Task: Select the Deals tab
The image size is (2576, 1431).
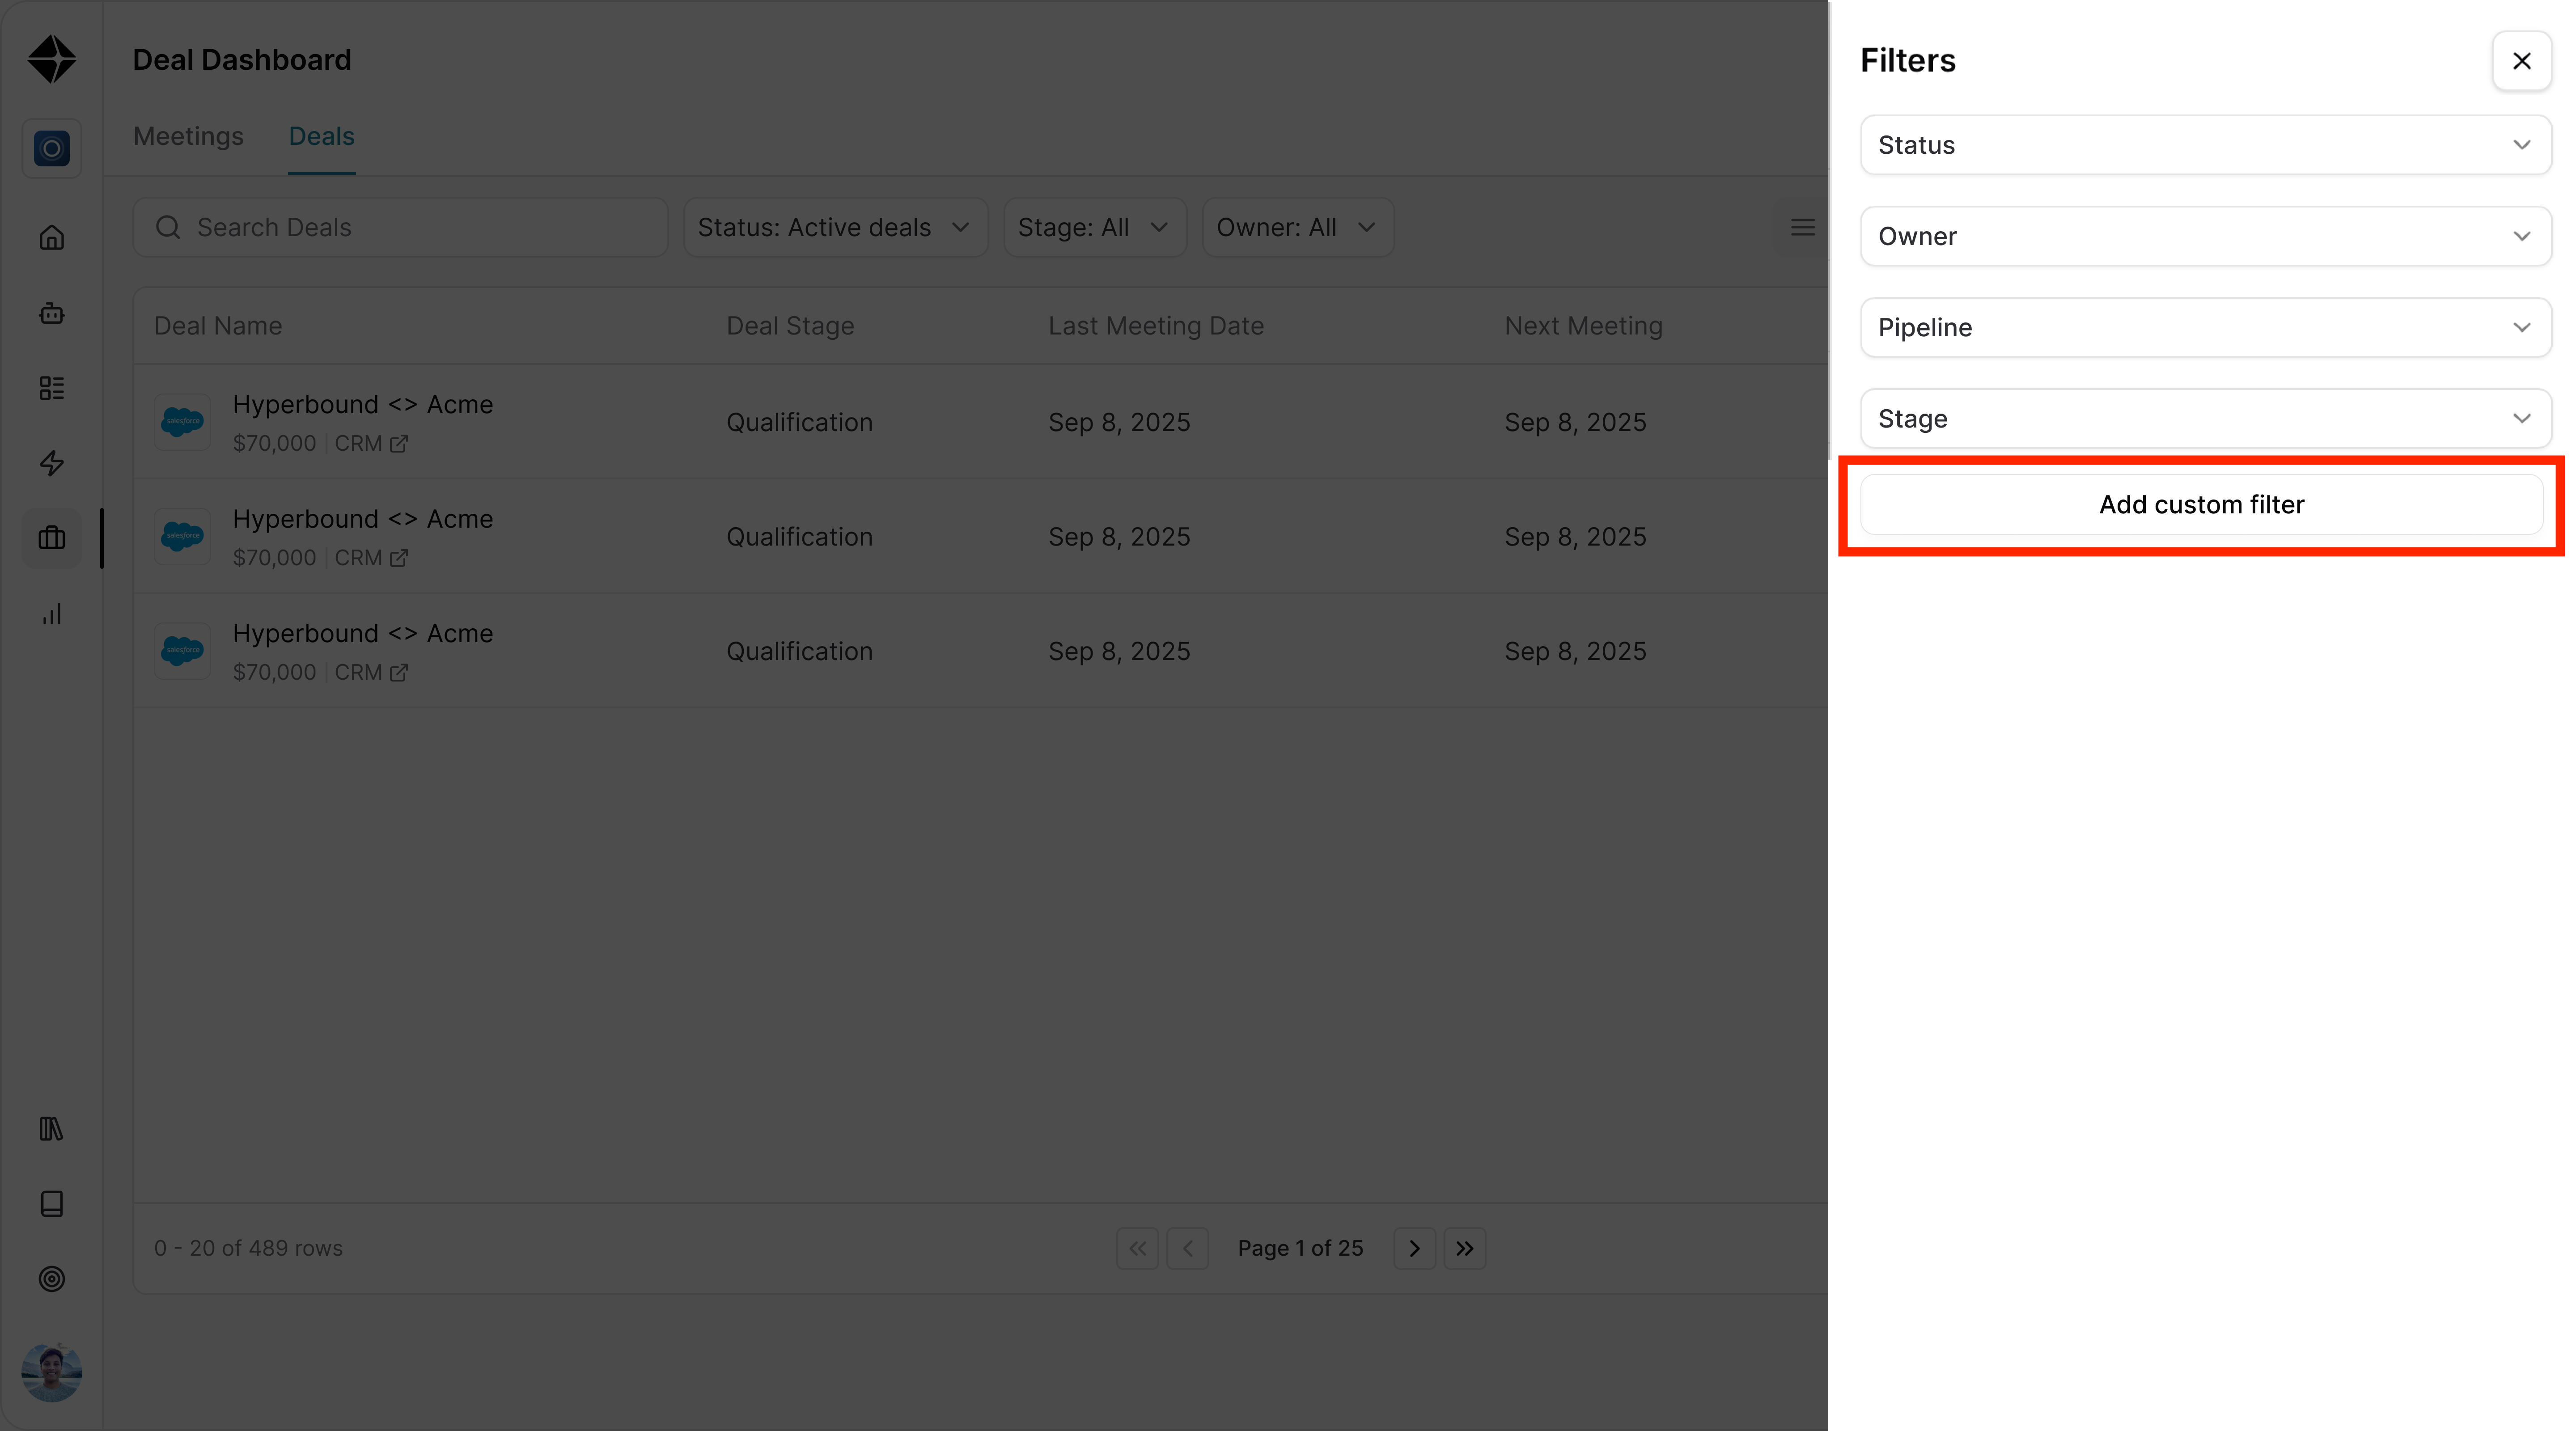Action: click(x=321, y=136)
